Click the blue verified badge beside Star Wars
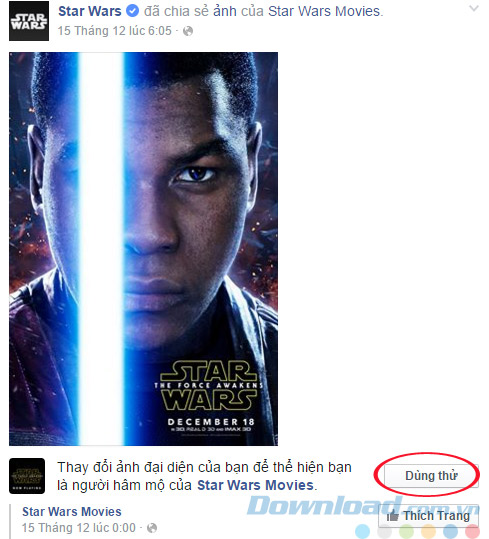Viewport: 489px width, 539px height. coord(133,11)
